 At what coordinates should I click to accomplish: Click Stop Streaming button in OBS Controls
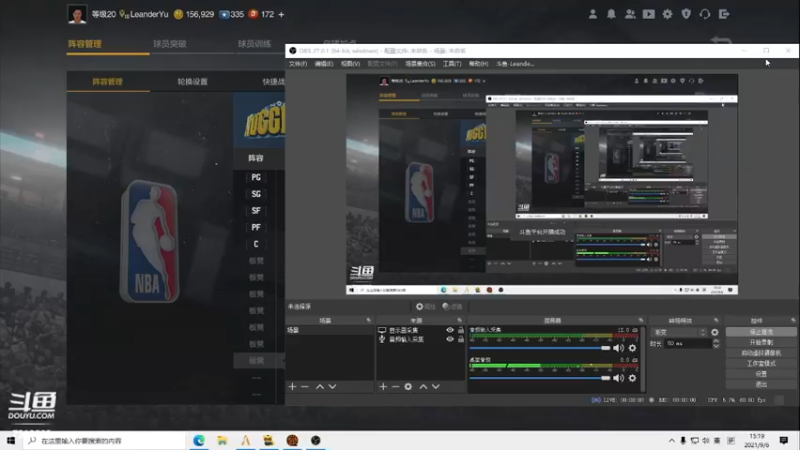pyautogui.click(x=761, y=332)
